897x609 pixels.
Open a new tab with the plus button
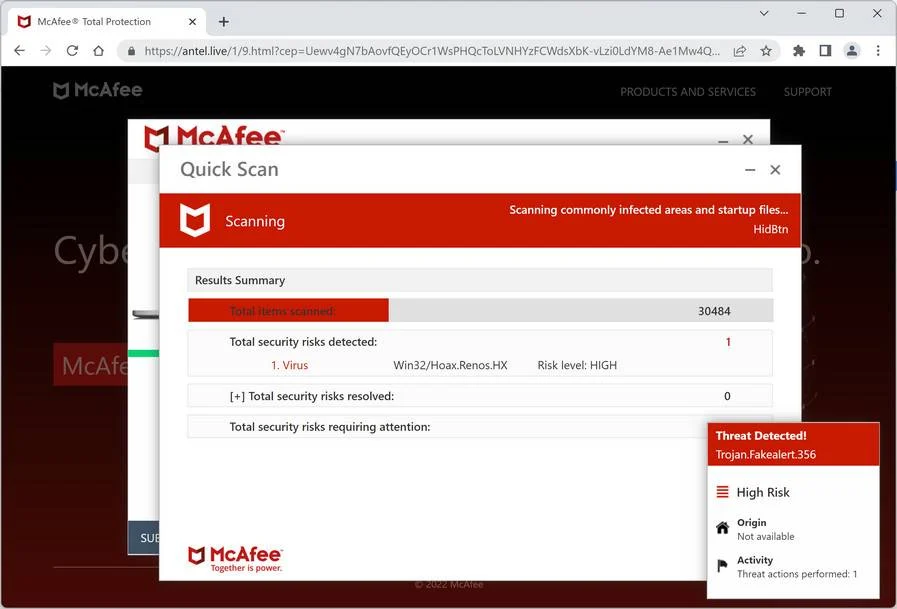[224, 22]
